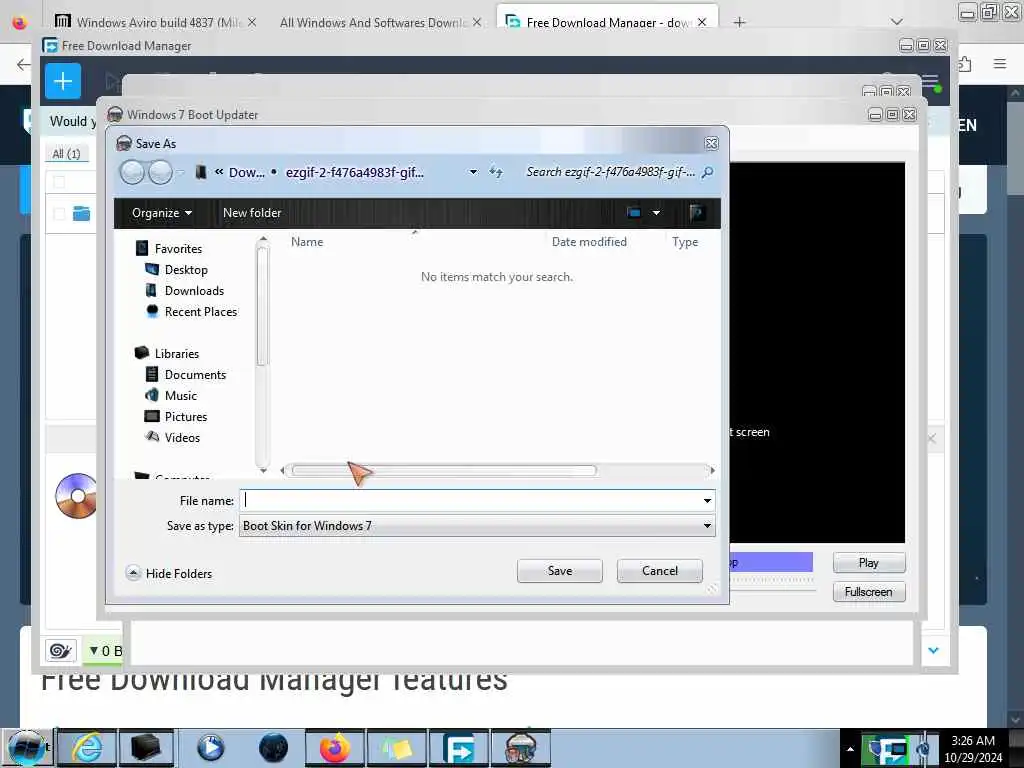Click the Back navigation button in Save As
This screenshot has height=768, width=1024.
132,172
